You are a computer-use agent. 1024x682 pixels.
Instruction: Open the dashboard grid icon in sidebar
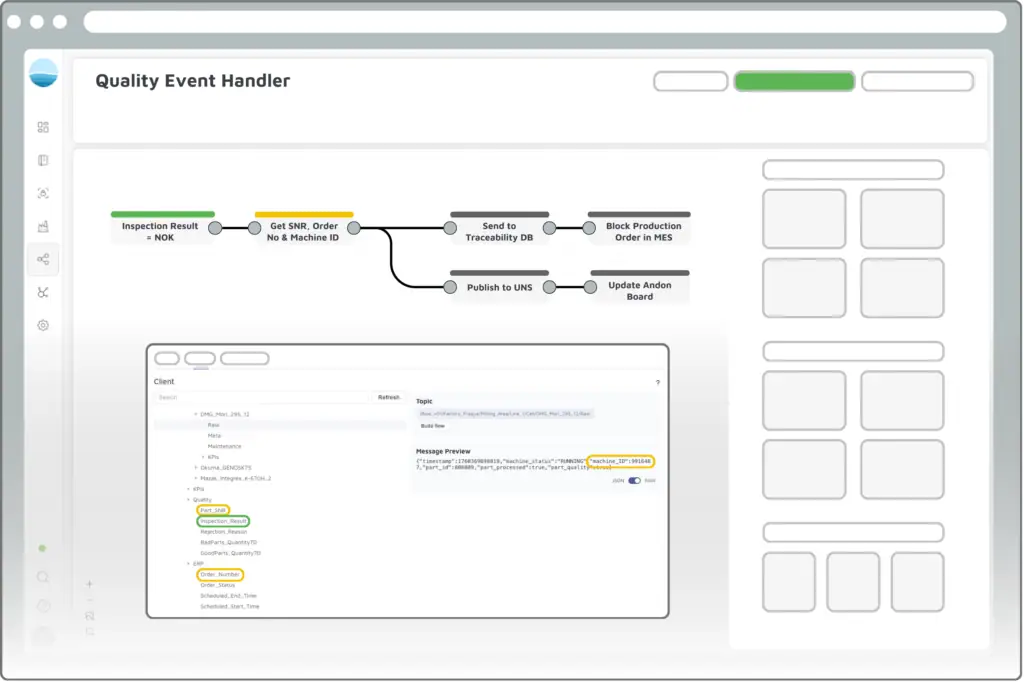pos(43,127)
